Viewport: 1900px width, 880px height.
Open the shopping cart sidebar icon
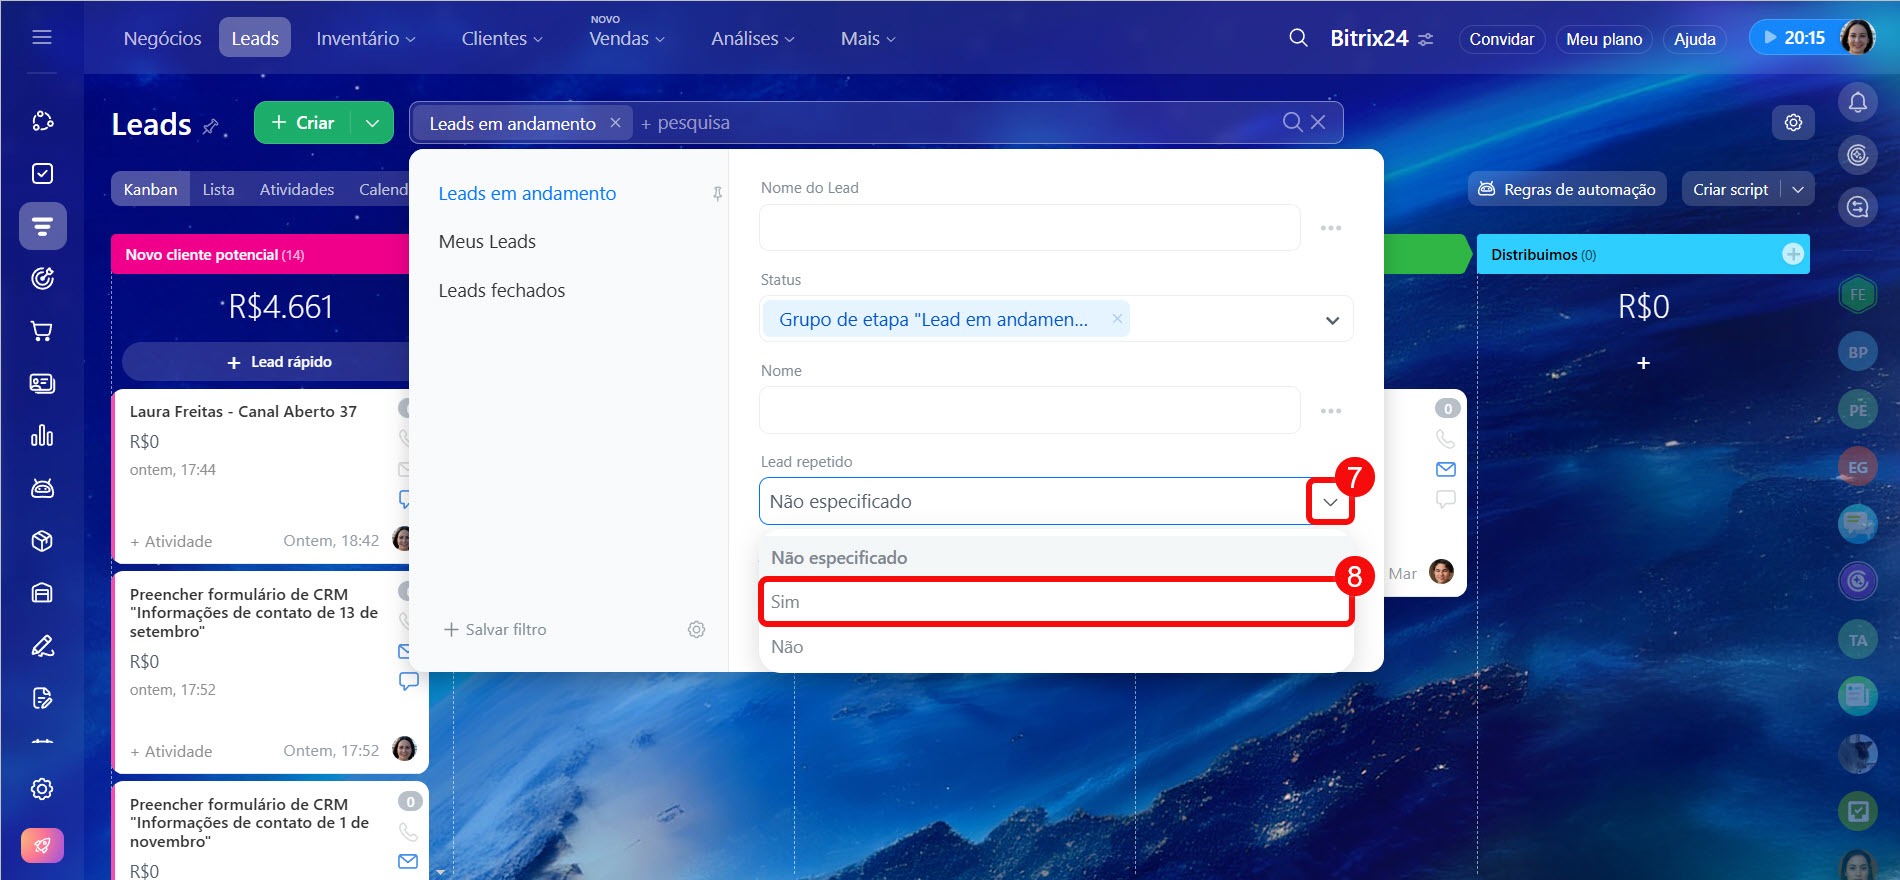42,331
